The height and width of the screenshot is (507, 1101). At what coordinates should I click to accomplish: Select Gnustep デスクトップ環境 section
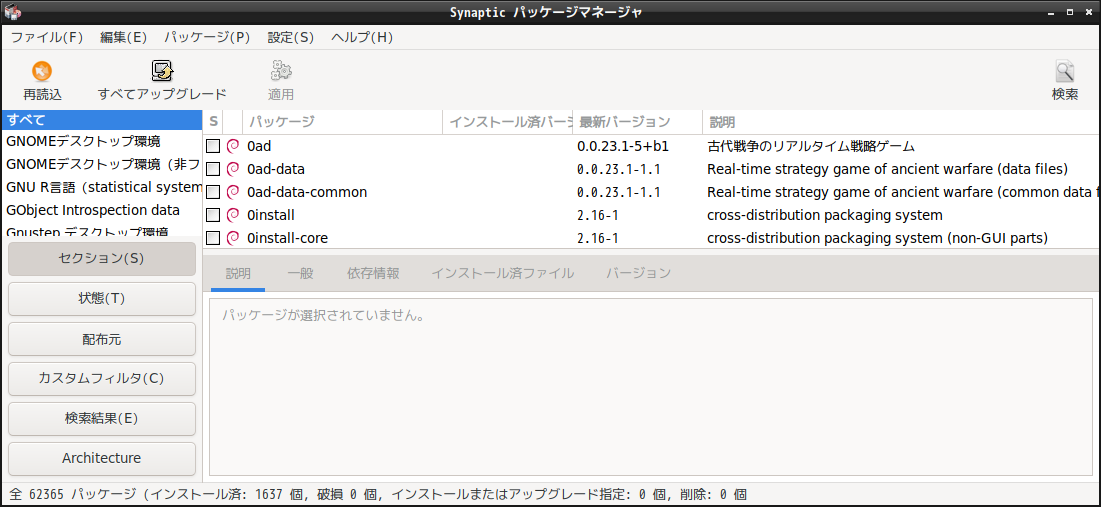coord(101,230)
